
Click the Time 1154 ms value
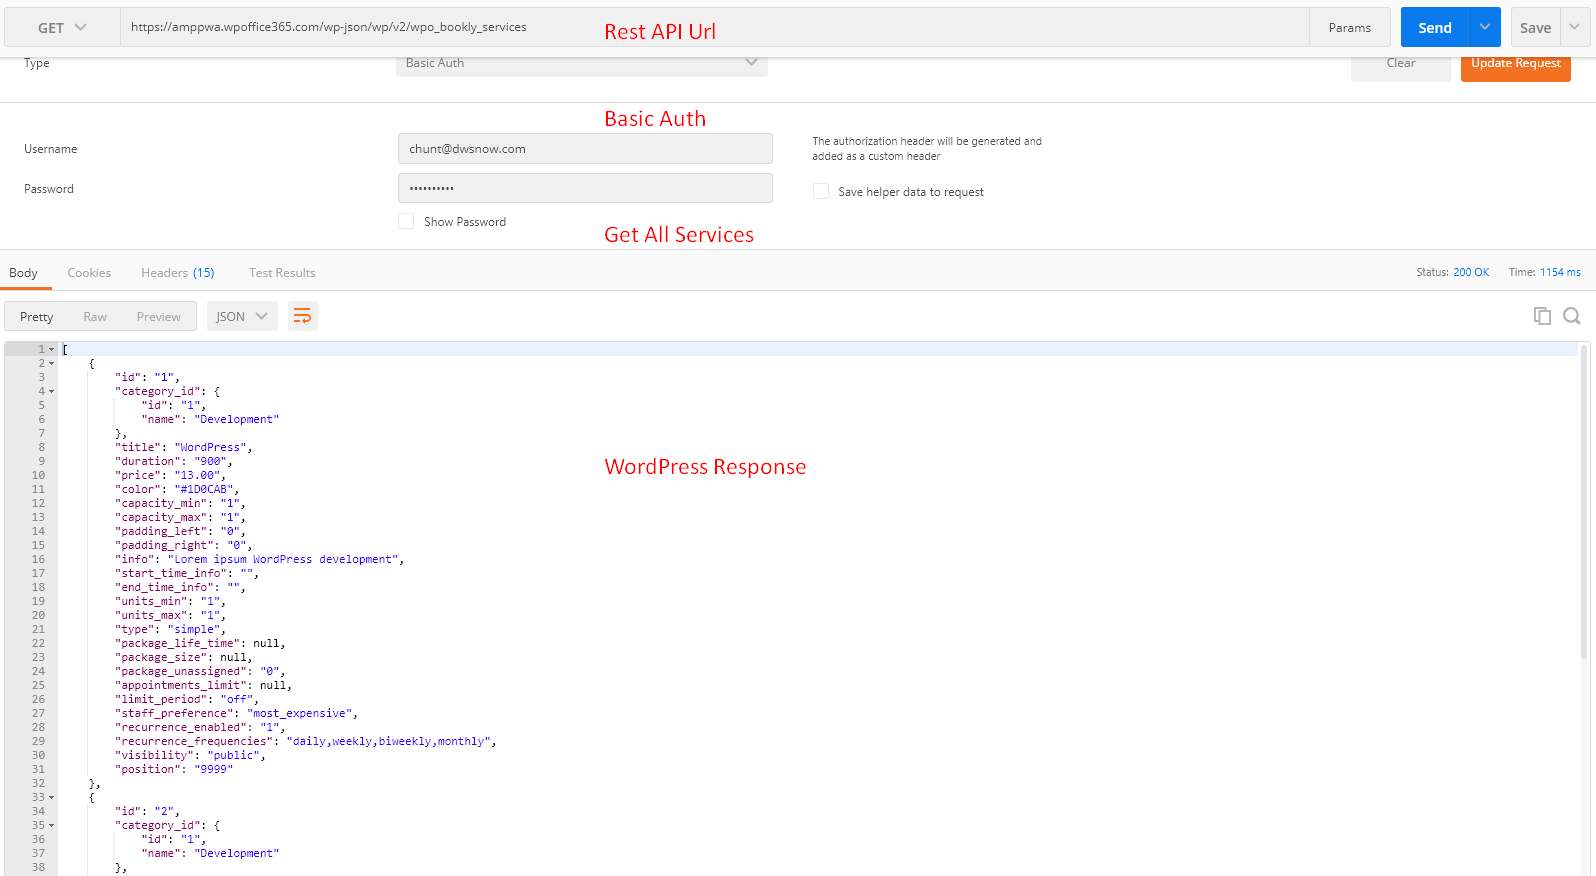click(x=1560, y=272)
